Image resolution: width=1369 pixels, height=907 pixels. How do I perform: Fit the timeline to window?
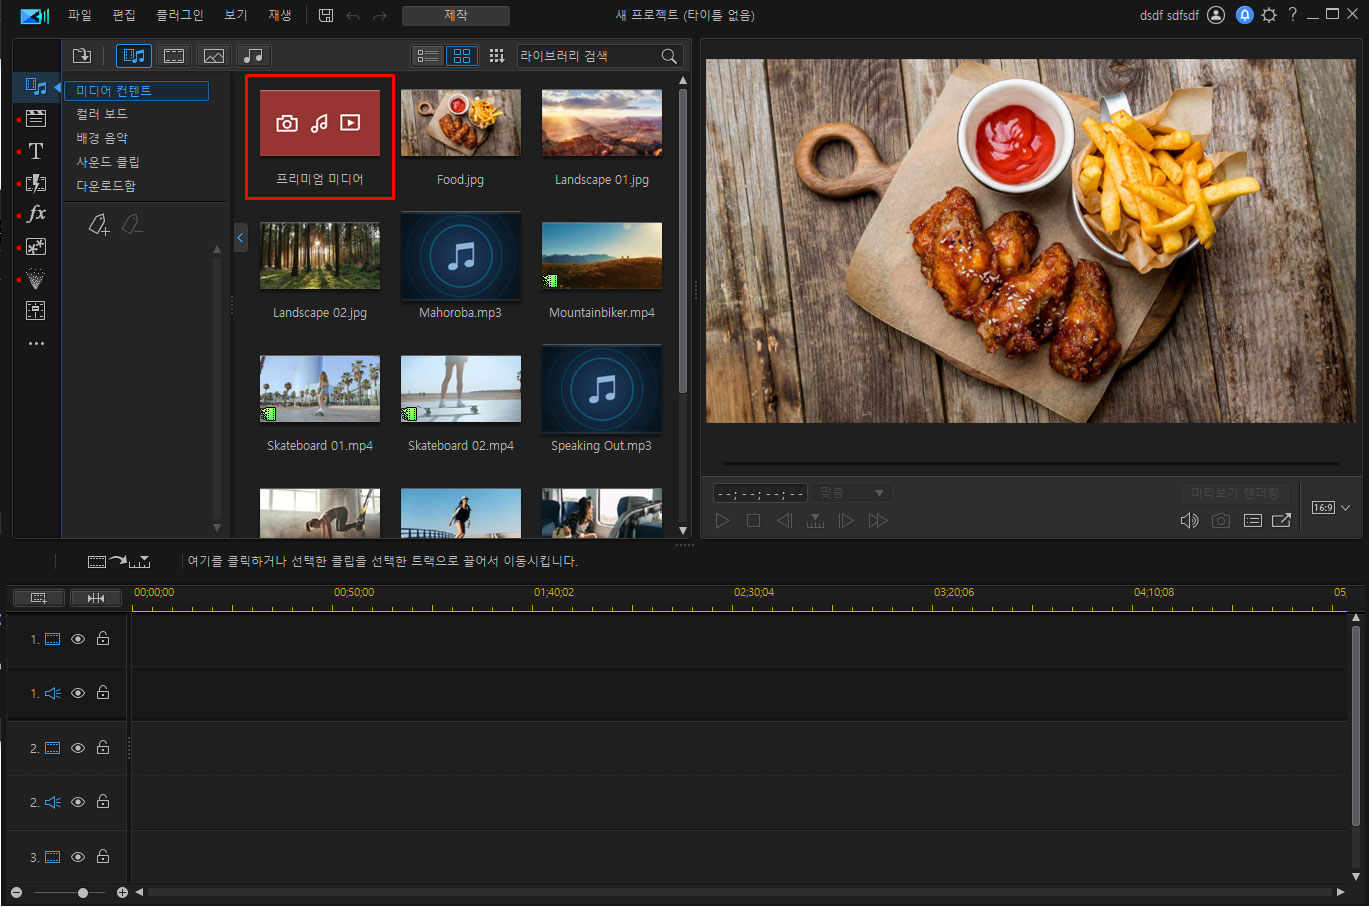click(x=96, y=598)
